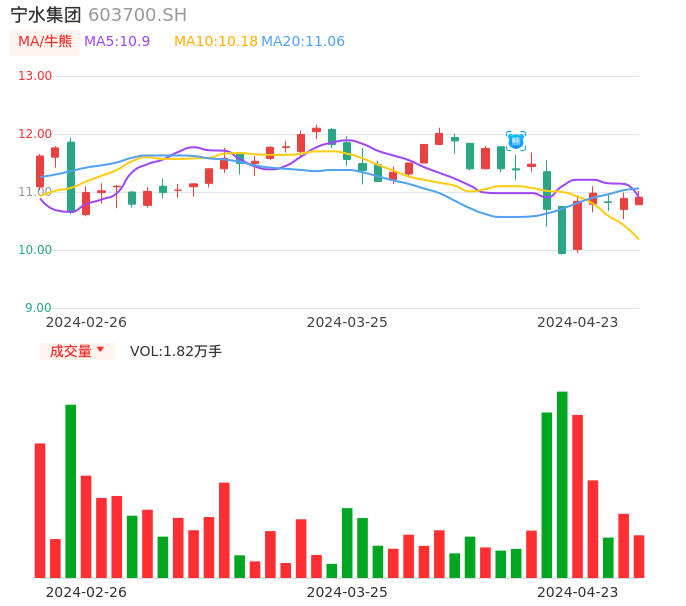Viewport: 686px width, 606px height.
Task: Click the 13.00 price axis label
Action: coord(35,76)
